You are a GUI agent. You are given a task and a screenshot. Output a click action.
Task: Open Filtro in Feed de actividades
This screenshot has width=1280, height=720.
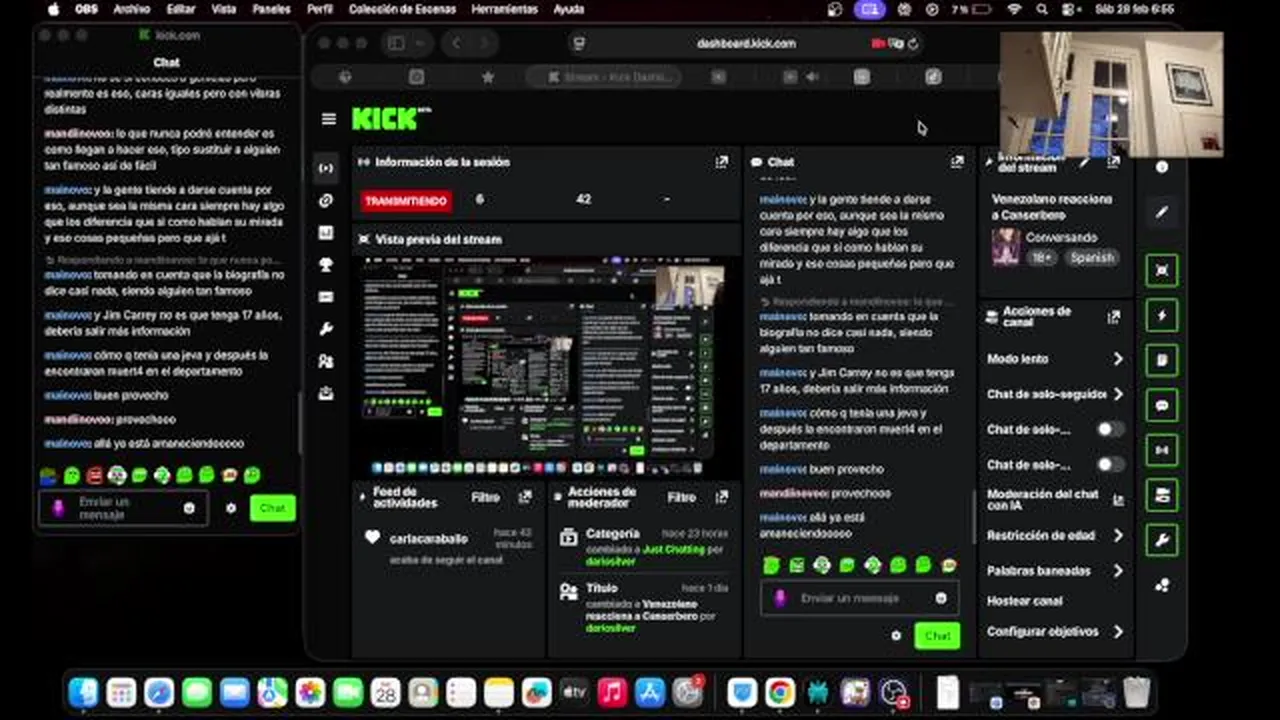[x=485, y=497]
